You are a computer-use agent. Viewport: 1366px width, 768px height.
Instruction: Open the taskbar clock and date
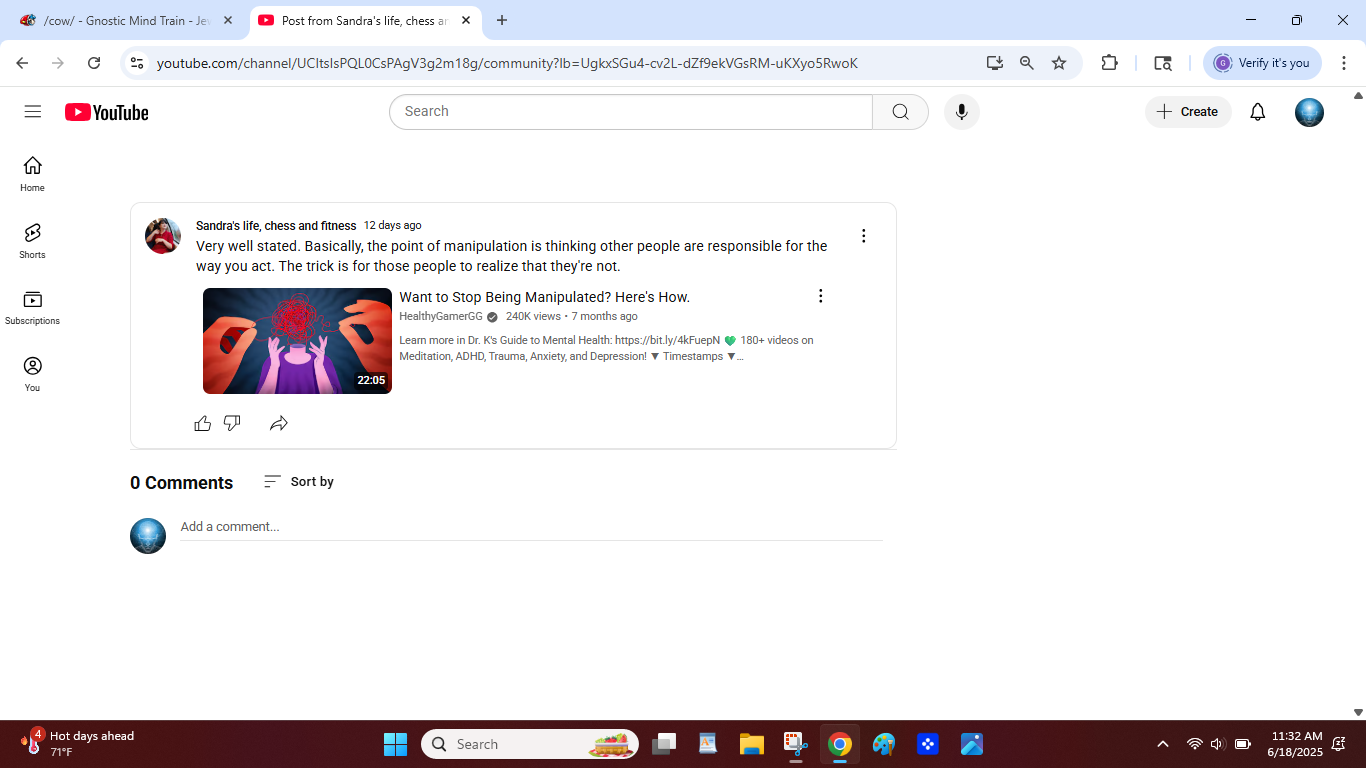point(1296,744)
